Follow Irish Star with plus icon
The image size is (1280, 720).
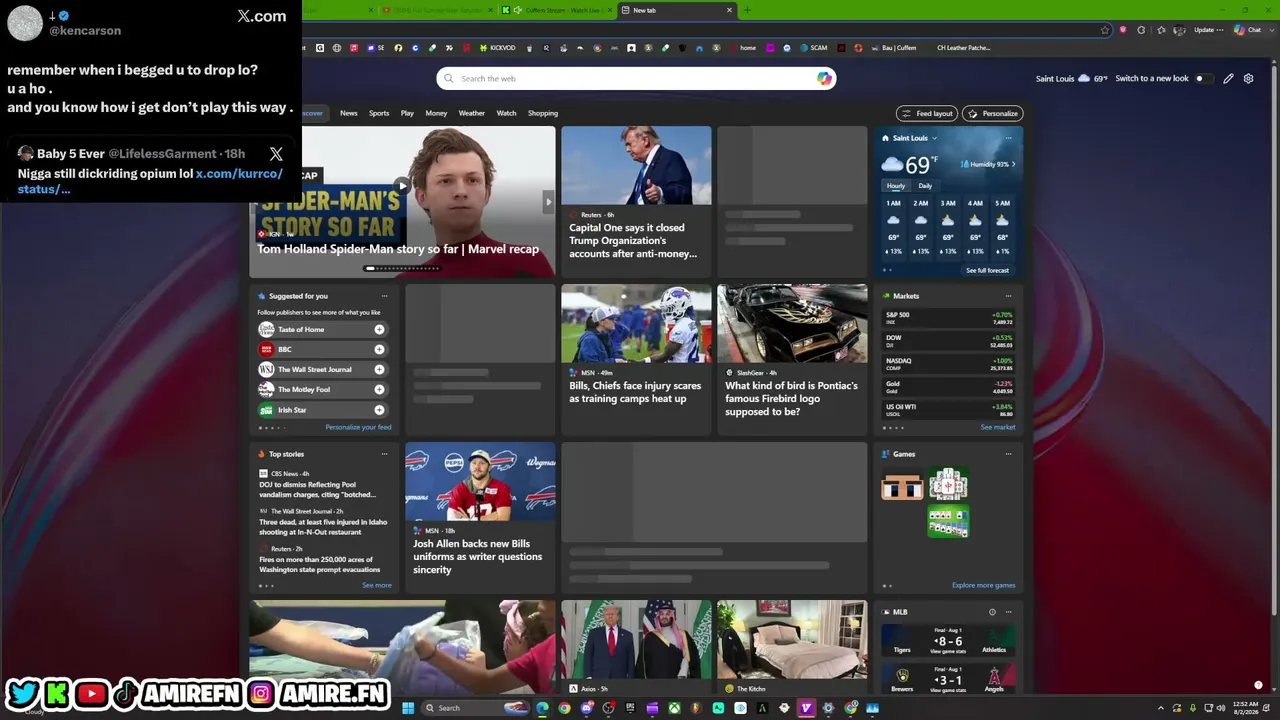pyautogui.click(x=379, y=410)
